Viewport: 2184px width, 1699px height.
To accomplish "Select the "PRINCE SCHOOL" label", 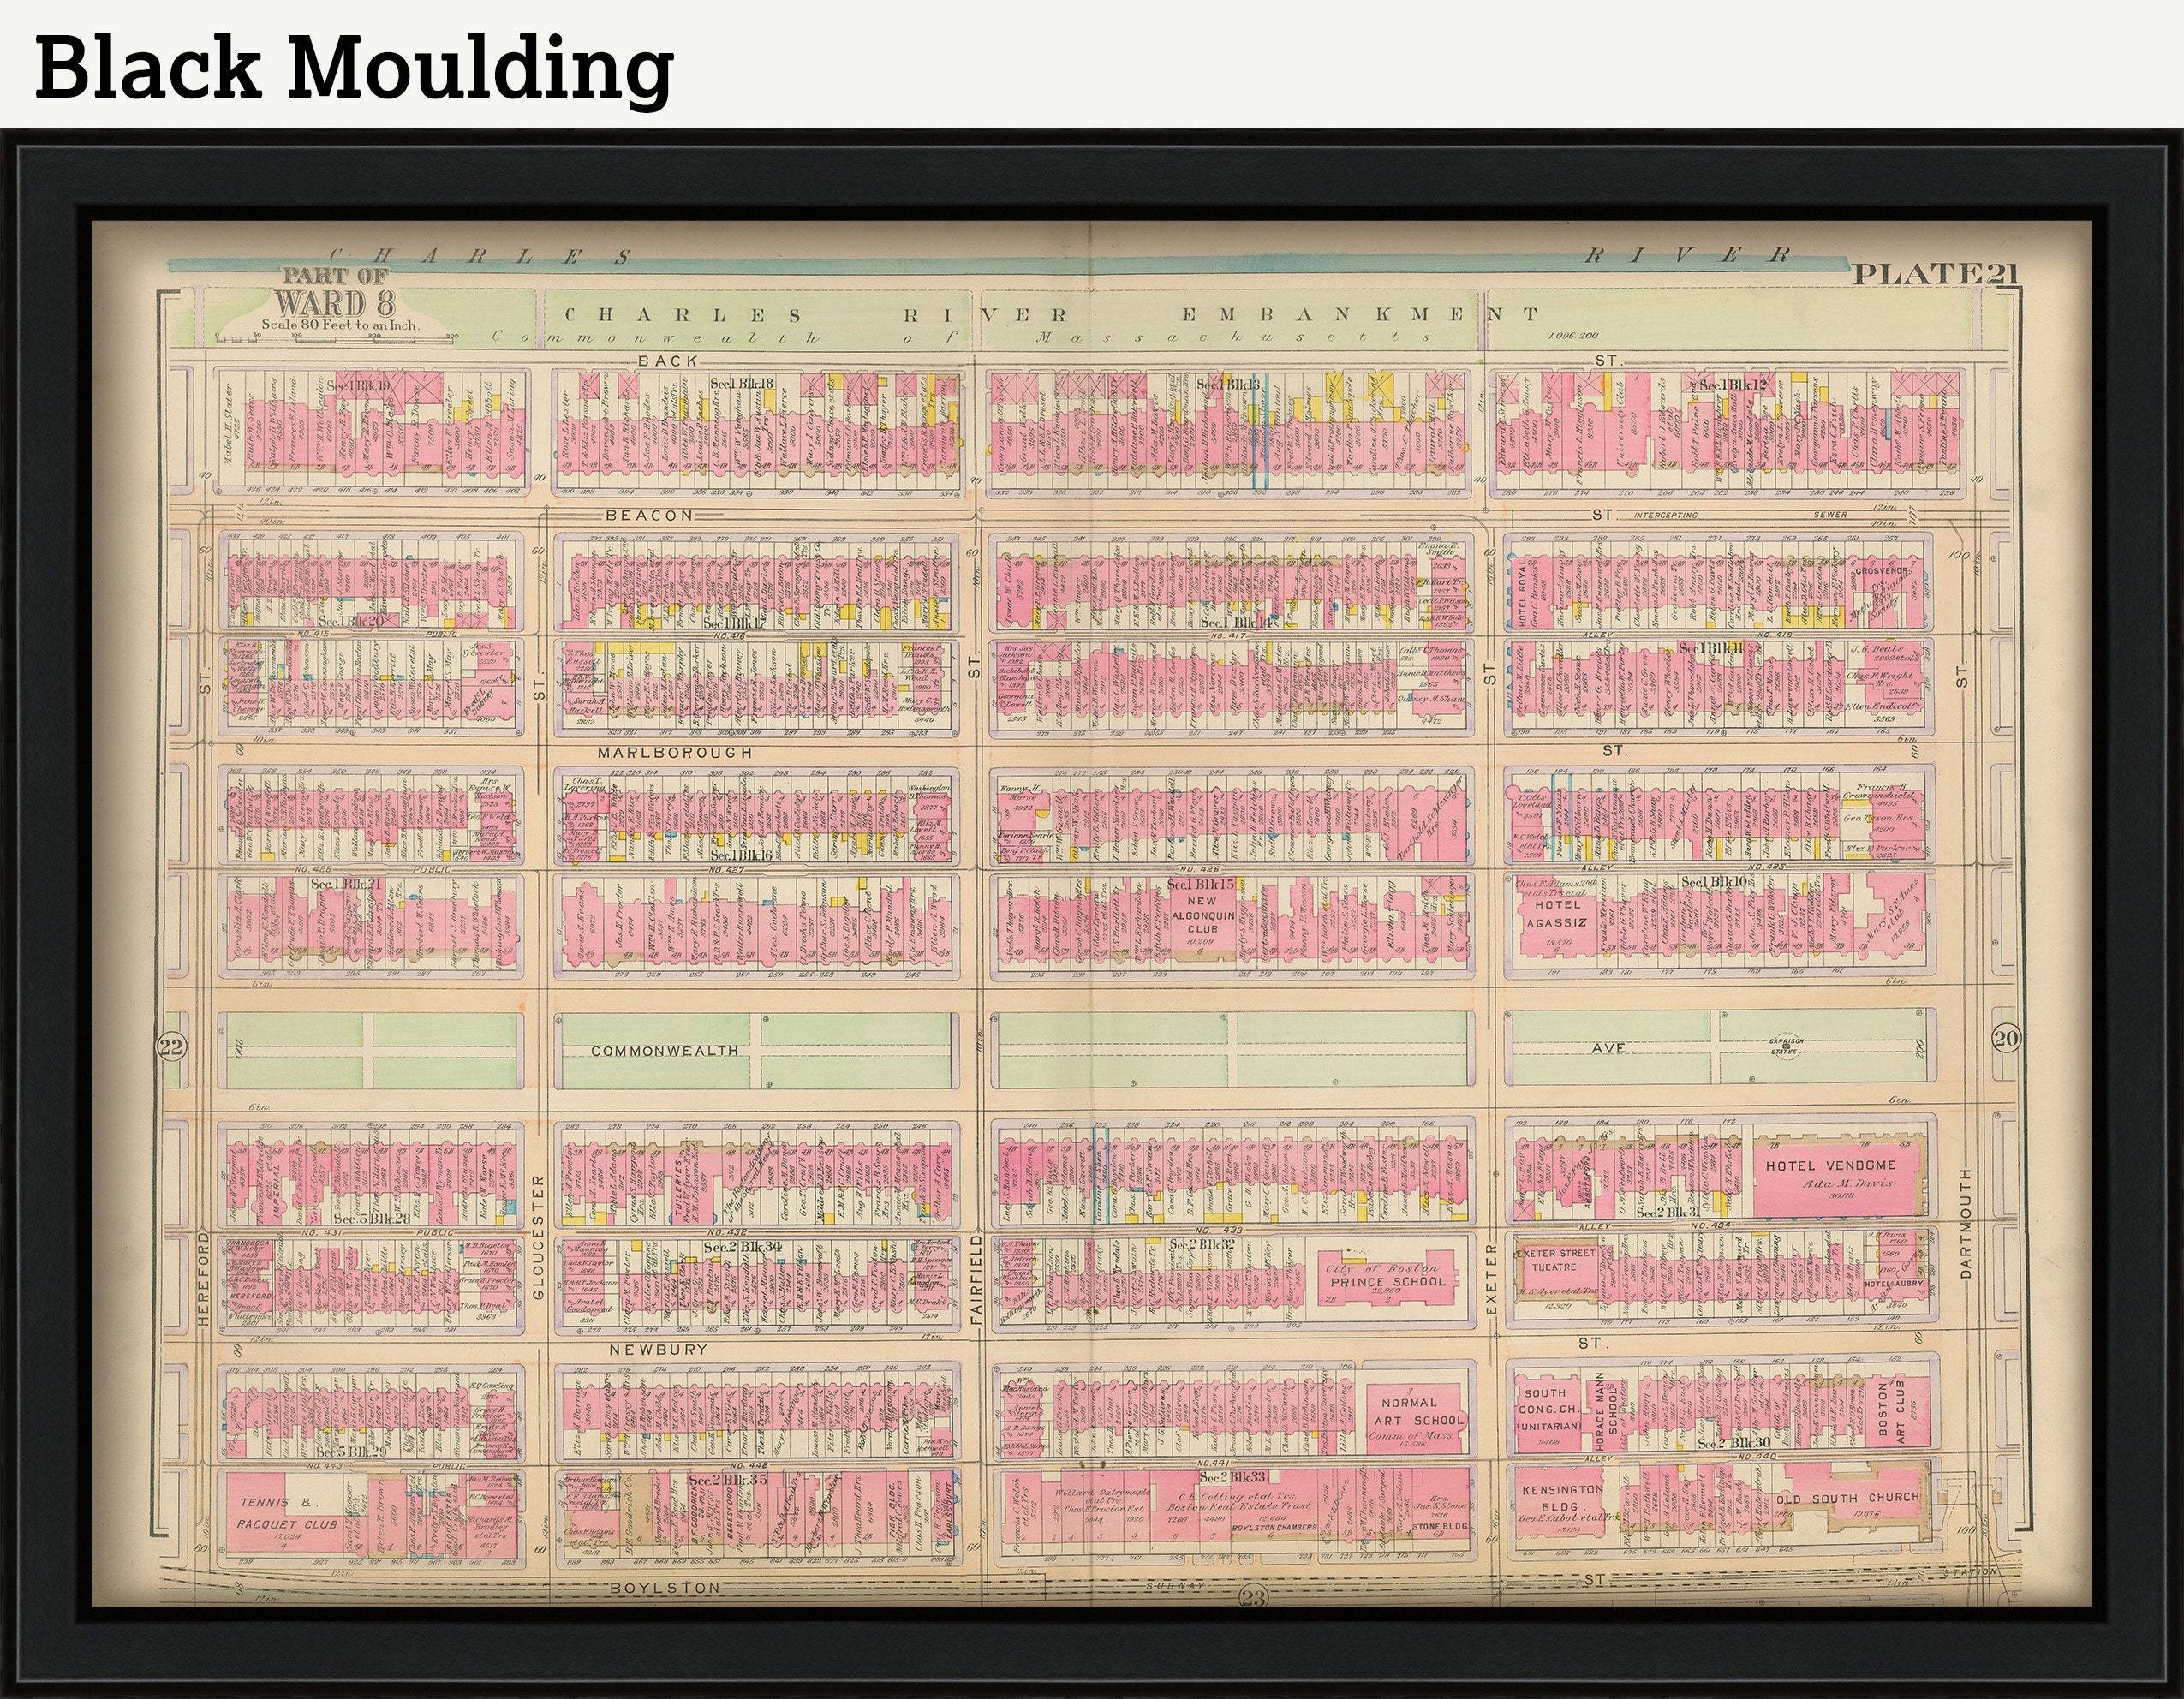I will [x=1387, y=1282].
